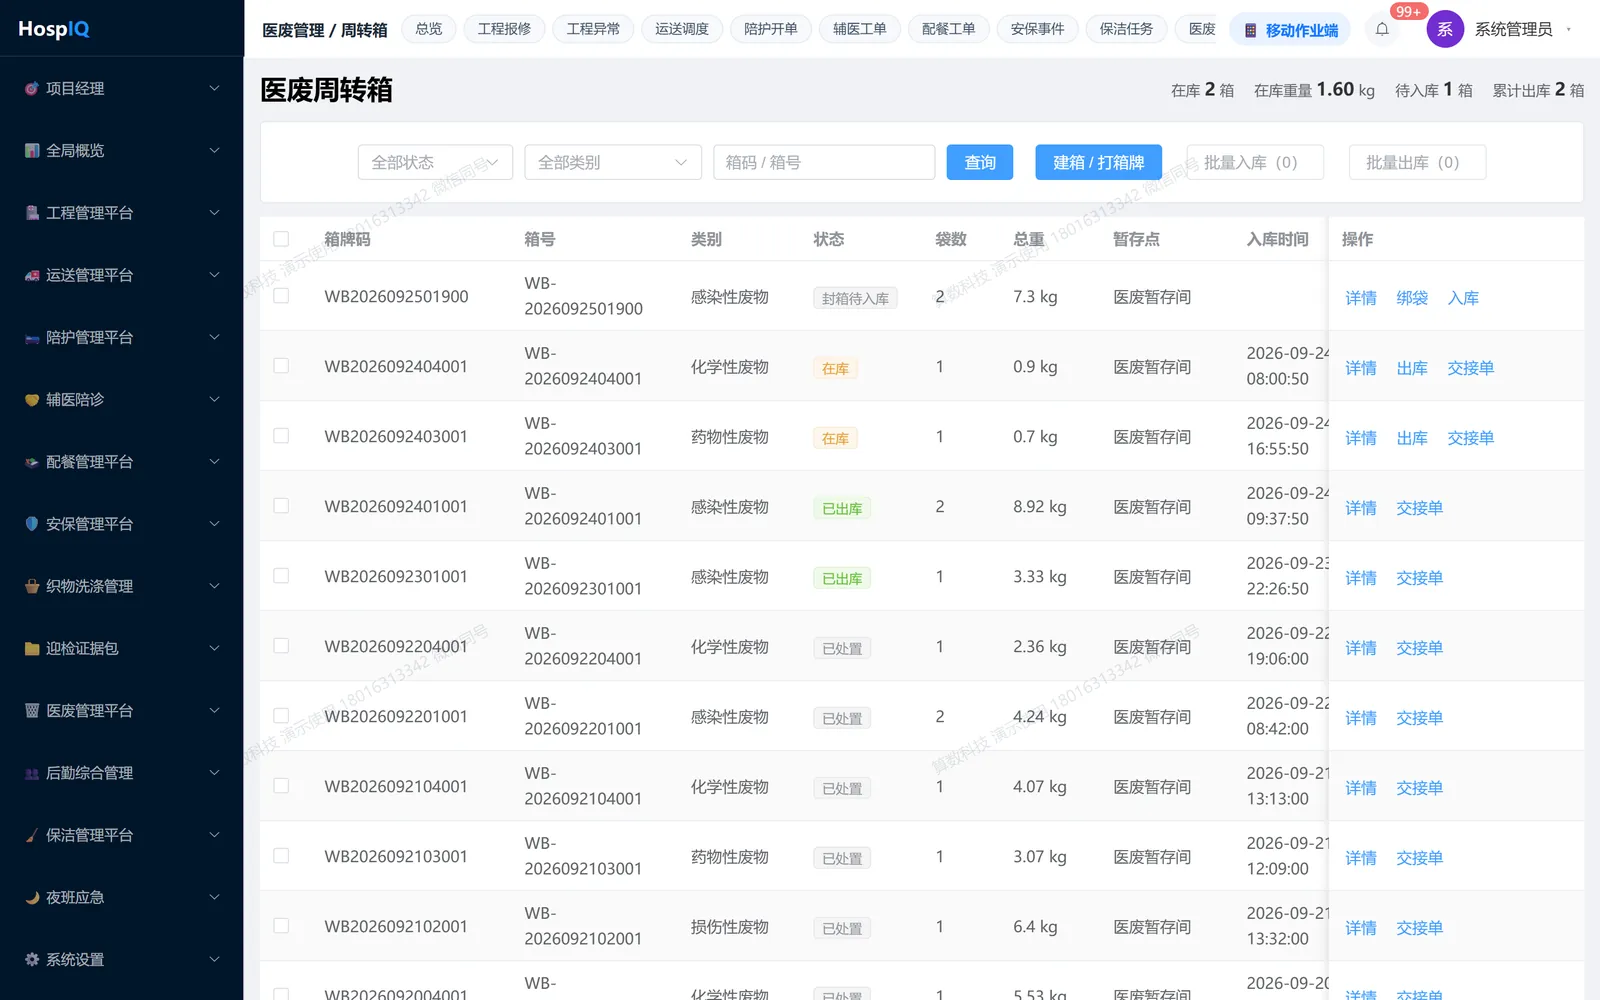Open 移动作业端 mobile workstation button
This screenshot has width=1600, height=1000.
(x=1291, y=30)
